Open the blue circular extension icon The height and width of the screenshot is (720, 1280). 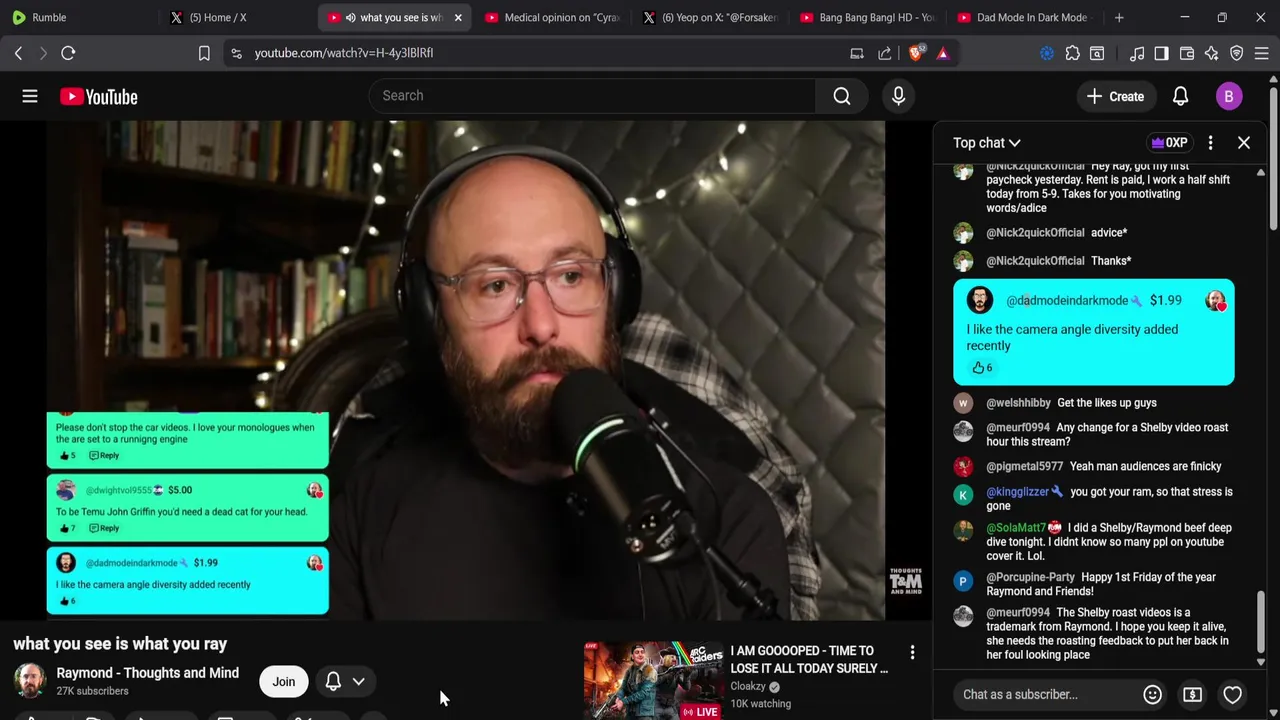[1047, 53]
